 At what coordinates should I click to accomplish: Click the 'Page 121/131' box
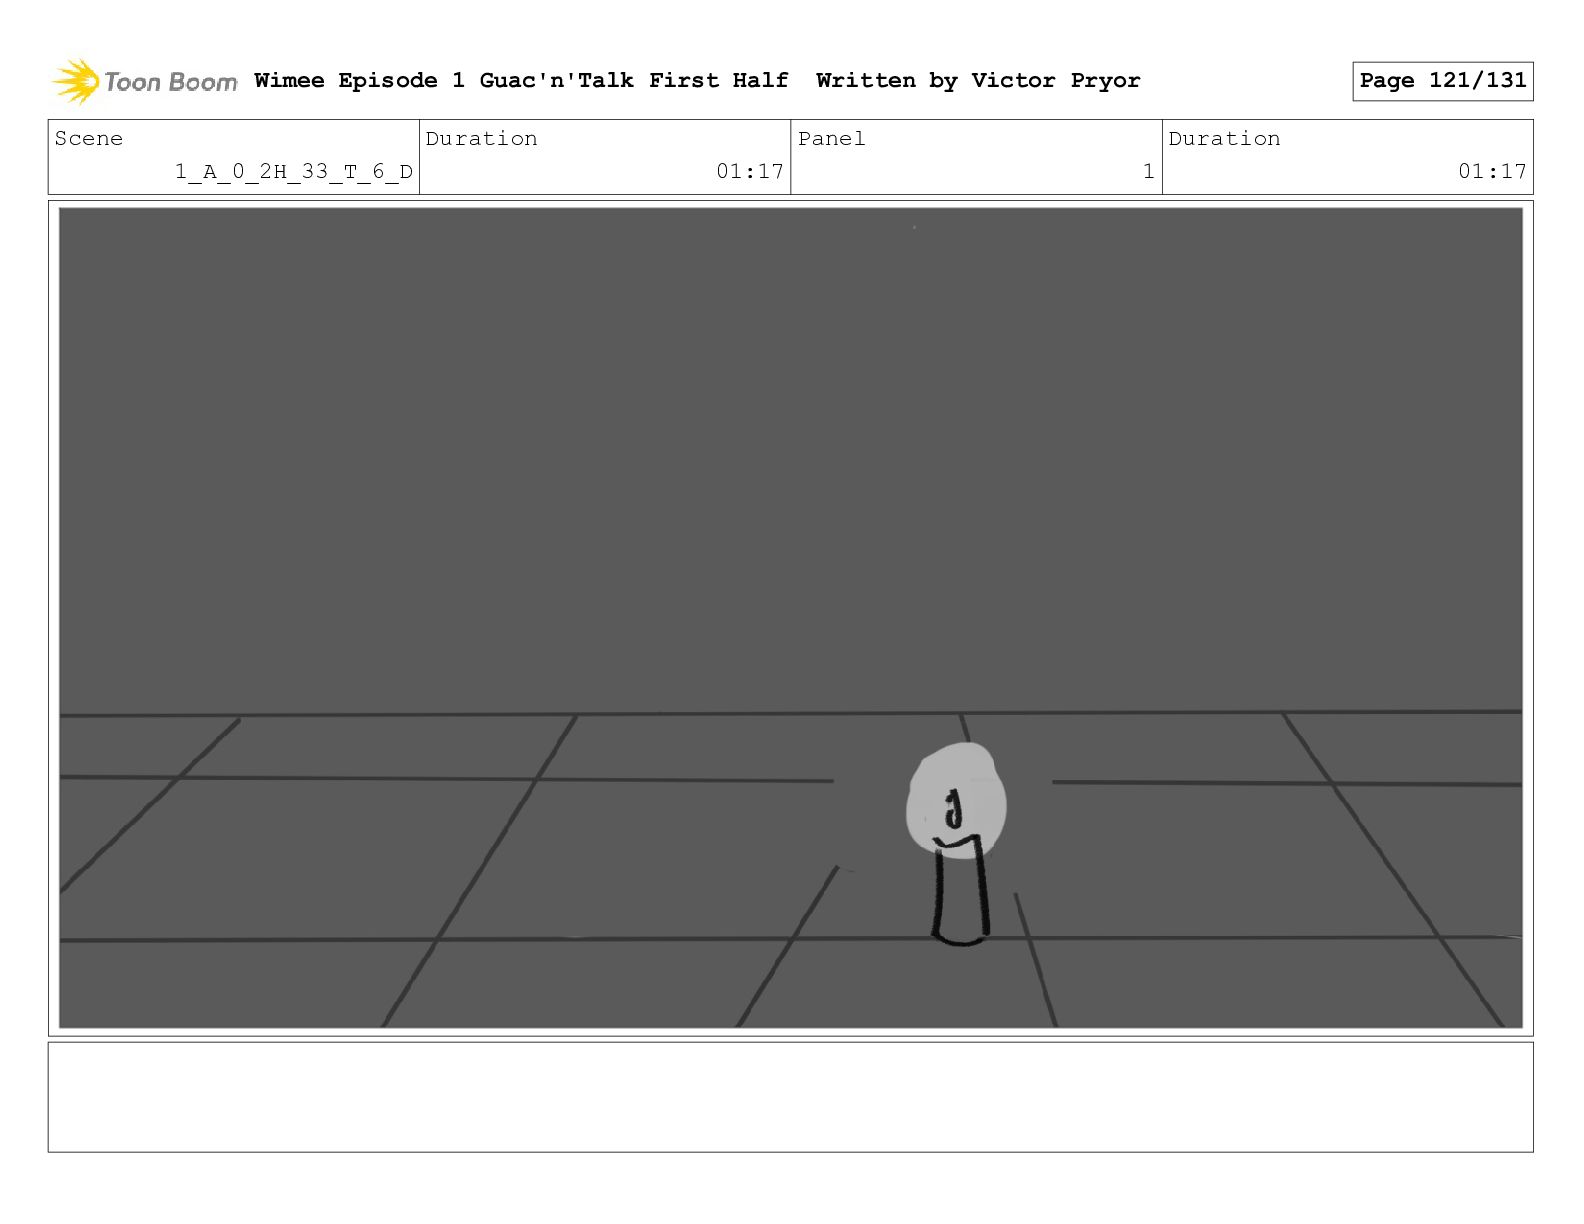(x=1442, y=81)
